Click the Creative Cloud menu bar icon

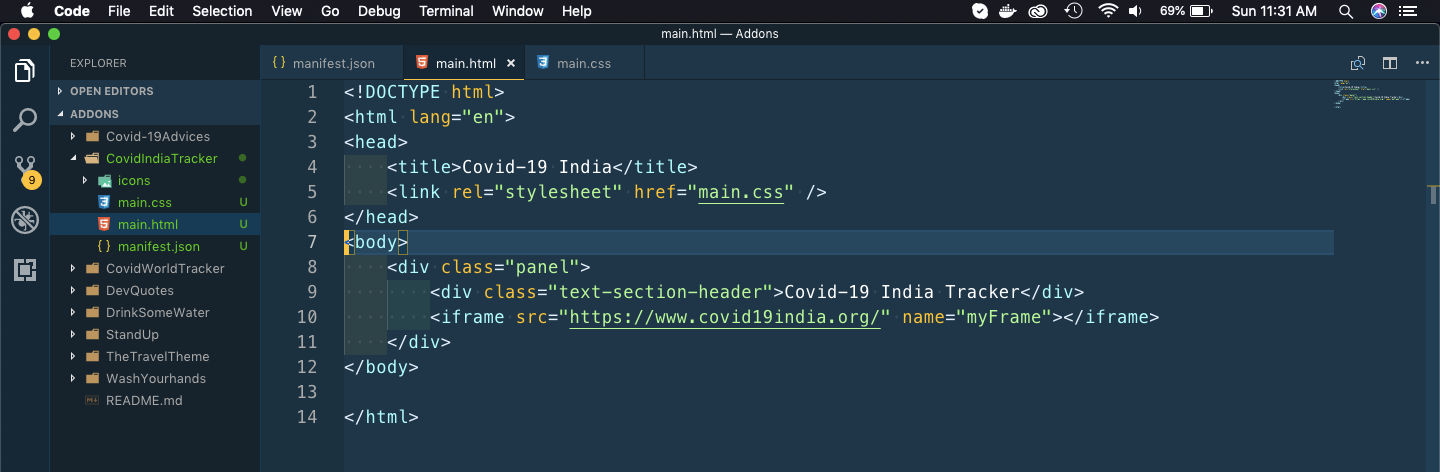point(1040,11)
